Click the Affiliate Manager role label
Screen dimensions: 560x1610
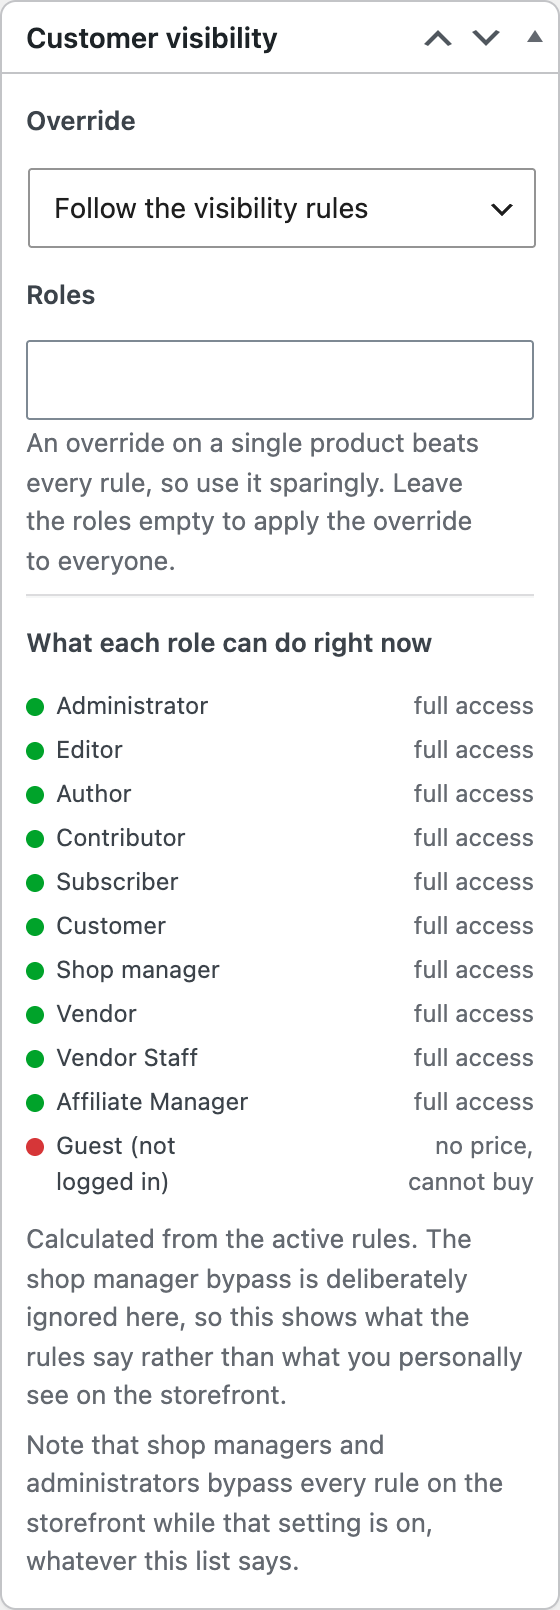point(152,1102)
